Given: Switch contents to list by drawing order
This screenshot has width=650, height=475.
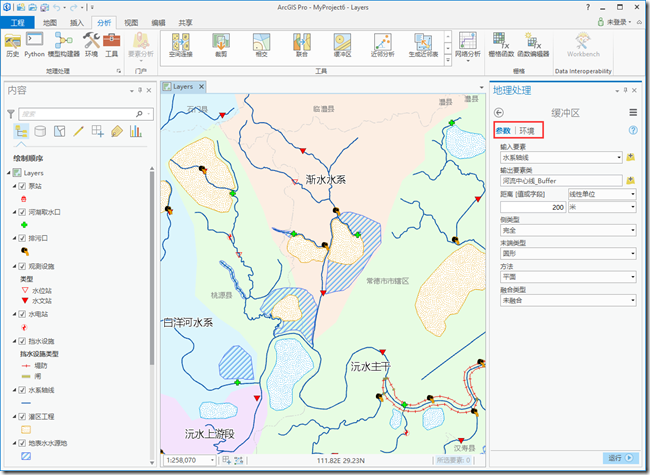Looking at the screenshot, I should pos(21,131).
